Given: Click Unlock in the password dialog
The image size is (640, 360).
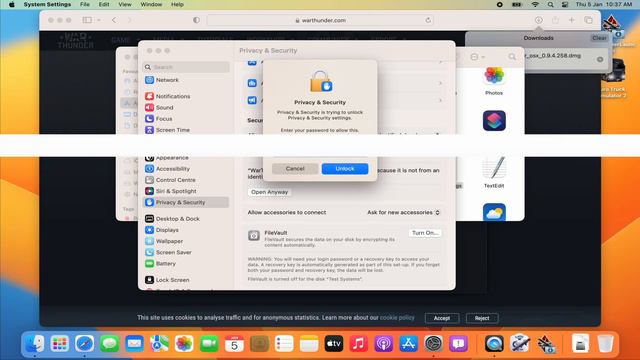Looking at the screenshot, I should (344, 169).
